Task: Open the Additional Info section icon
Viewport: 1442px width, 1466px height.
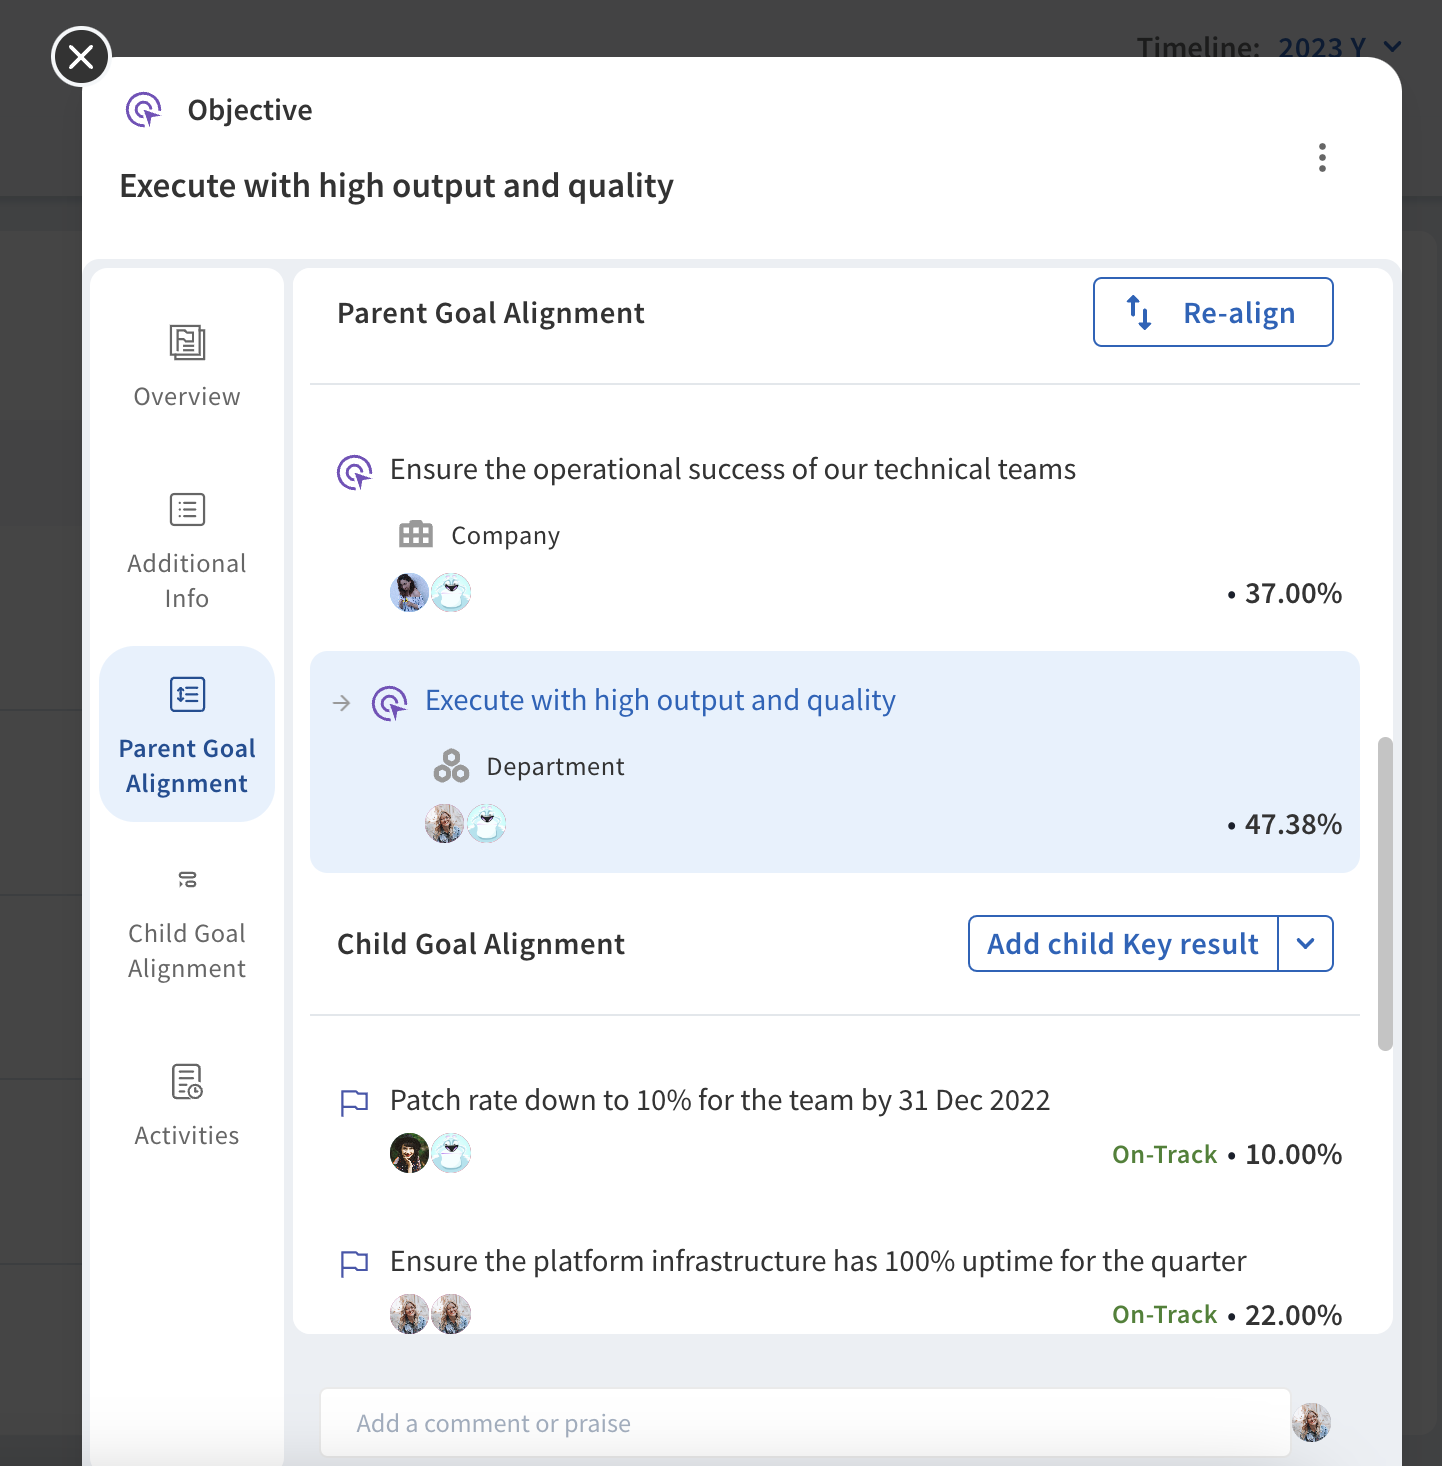Action: [187, 510]
